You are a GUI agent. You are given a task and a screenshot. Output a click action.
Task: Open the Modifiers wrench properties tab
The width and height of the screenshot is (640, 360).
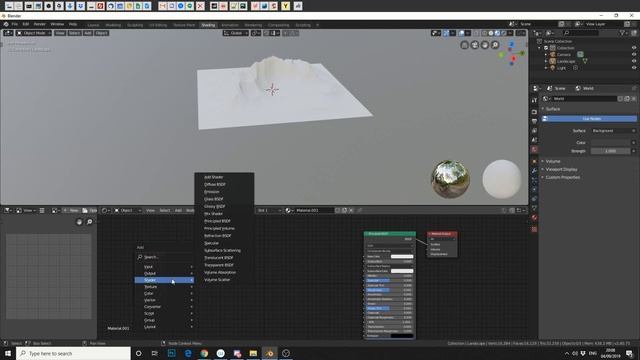tap(534, 171)
